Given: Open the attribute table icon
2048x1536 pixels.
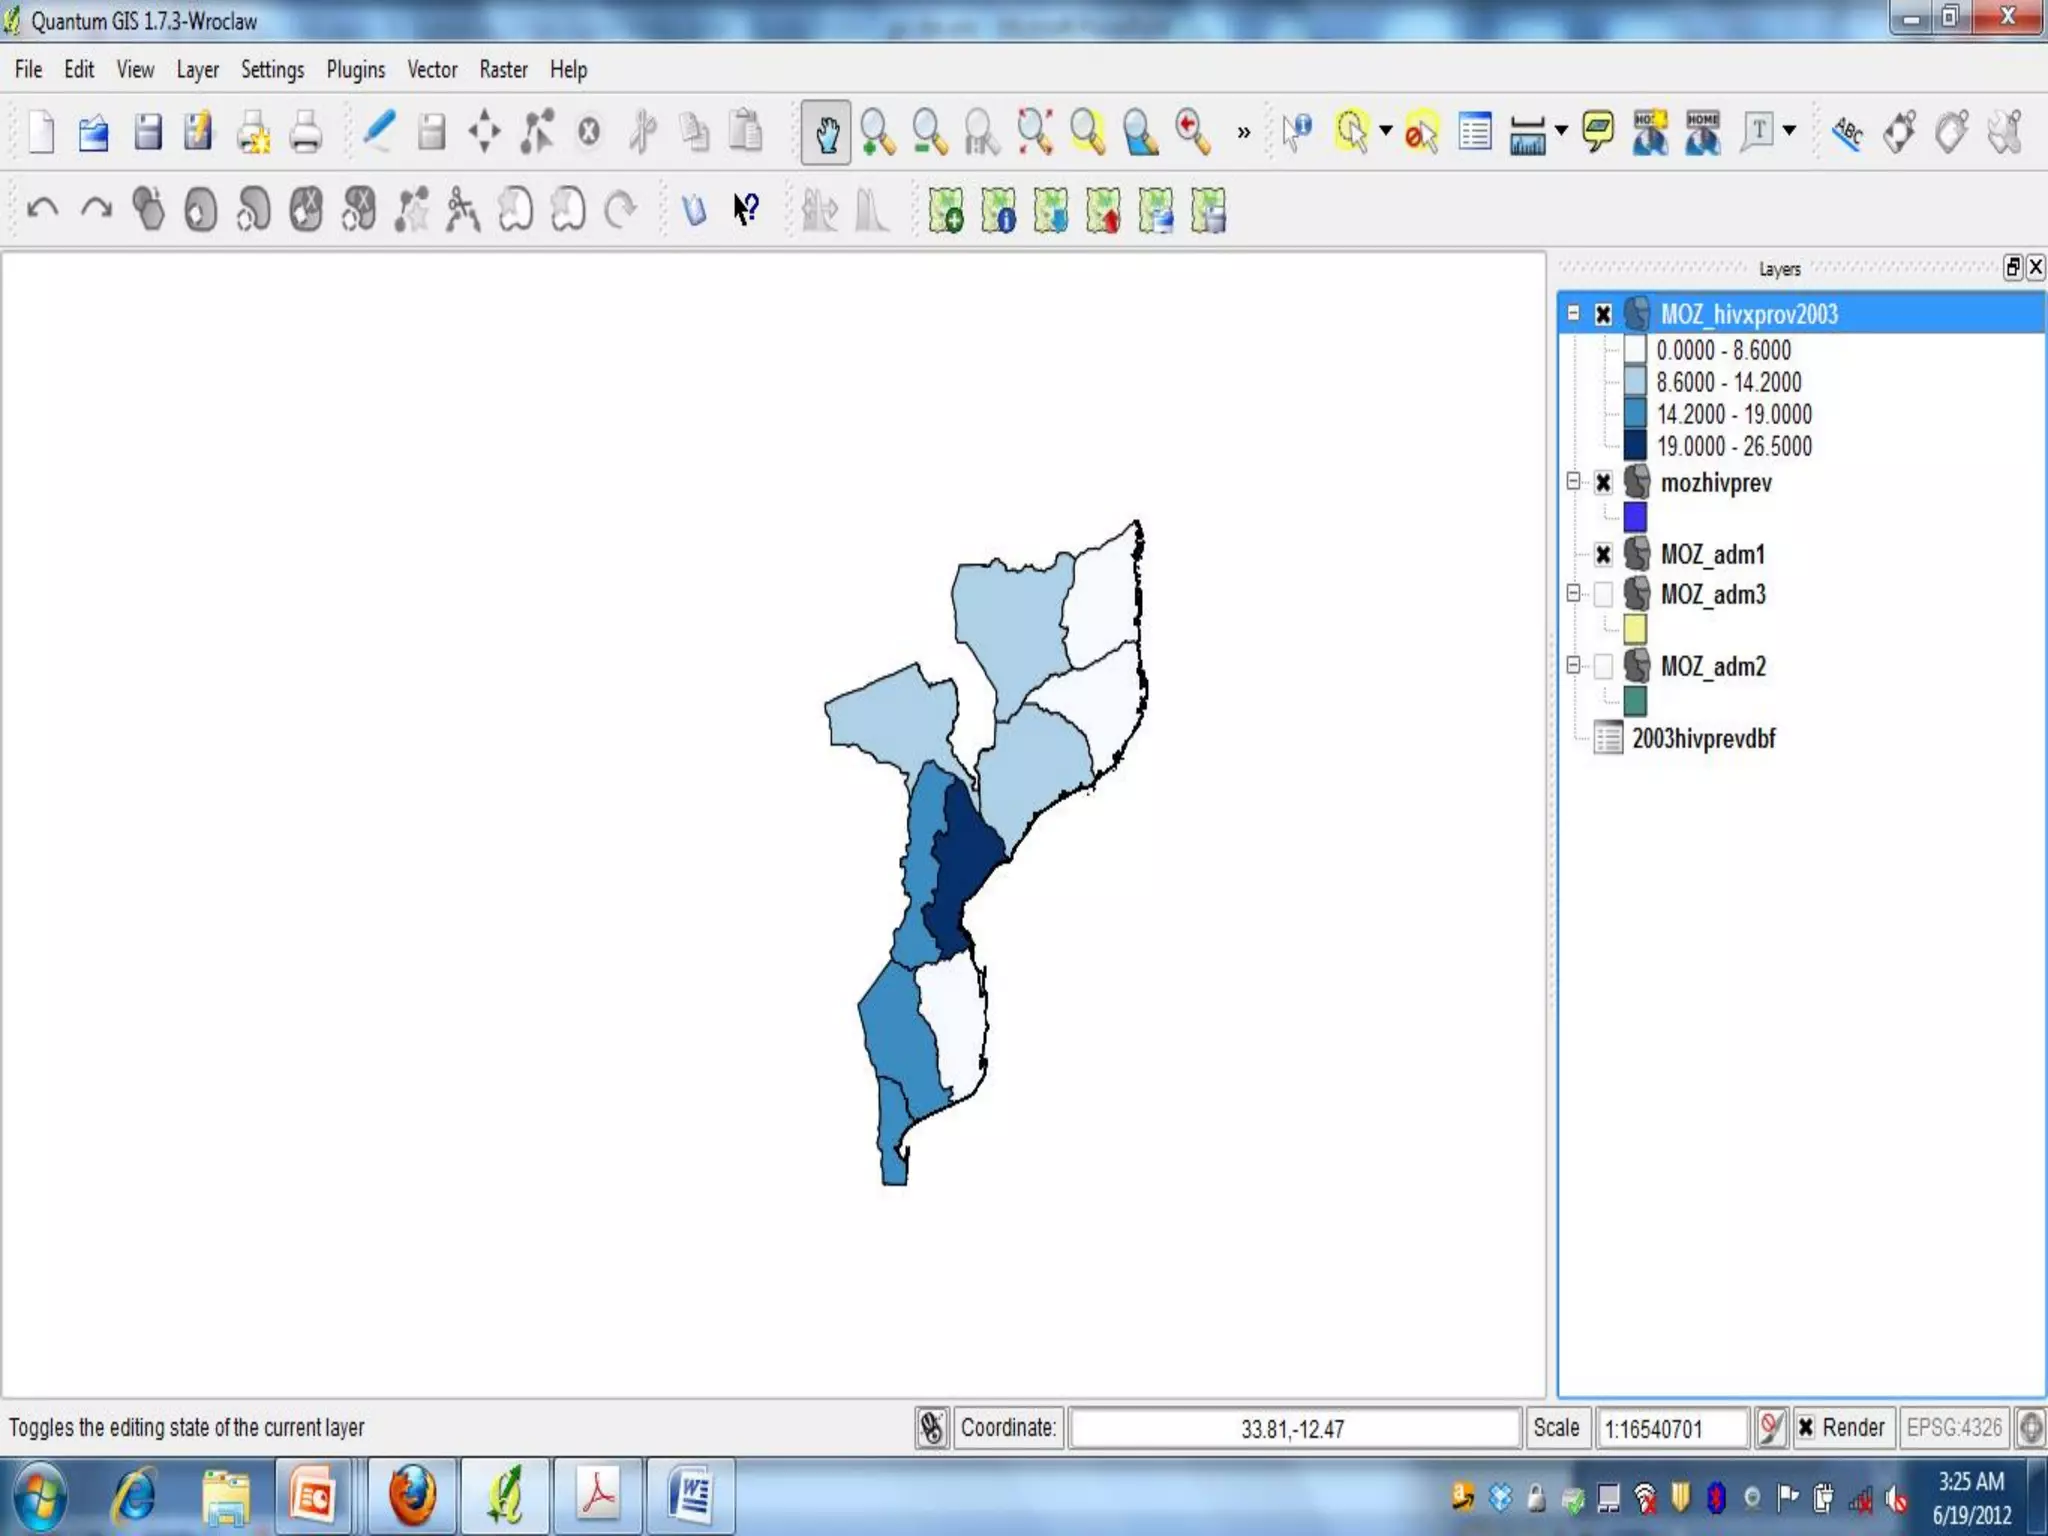Looking at the screenshot, I should [1475, 132].
